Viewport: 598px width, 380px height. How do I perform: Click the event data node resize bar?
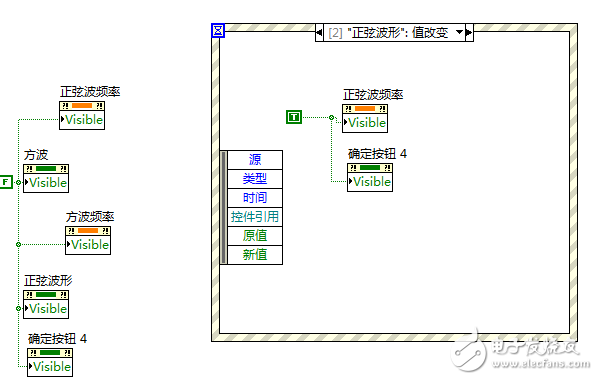click(x=224, y=207)
